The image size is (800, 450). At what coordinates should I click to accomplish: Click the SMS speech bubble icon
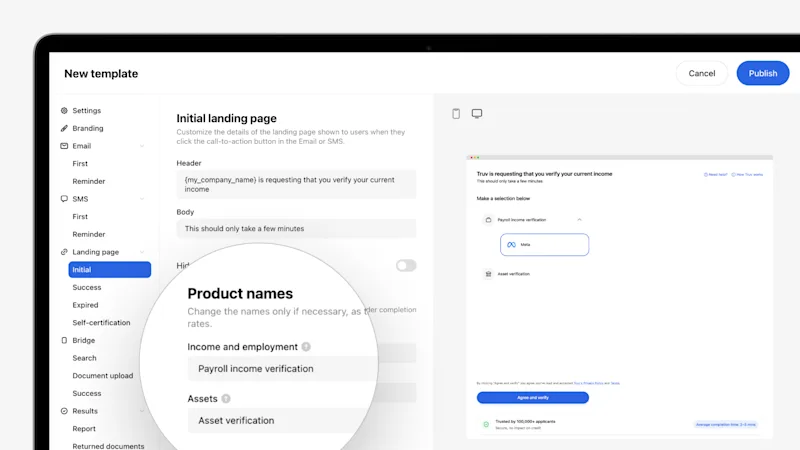pos(64,199)
